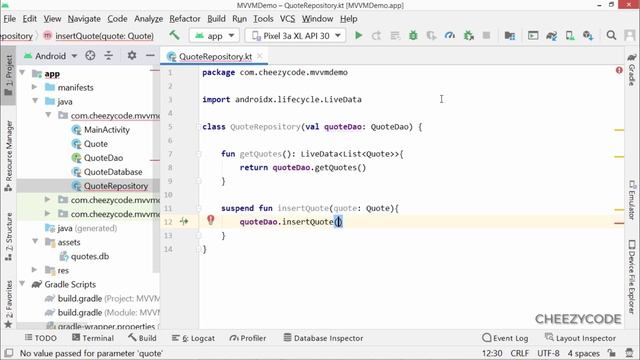640x360 pixels.
Task: Open the File menu
Action: coord(9,19)
